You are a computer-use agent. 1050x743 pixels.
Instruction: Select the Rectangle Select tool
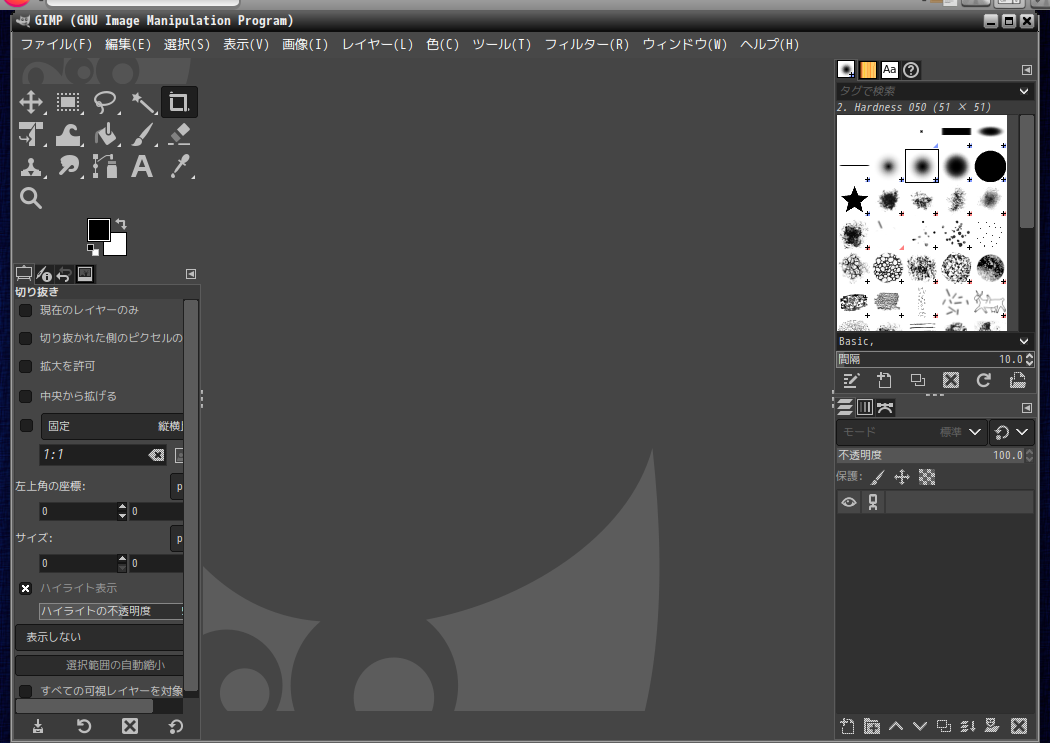tap(68, 102)
